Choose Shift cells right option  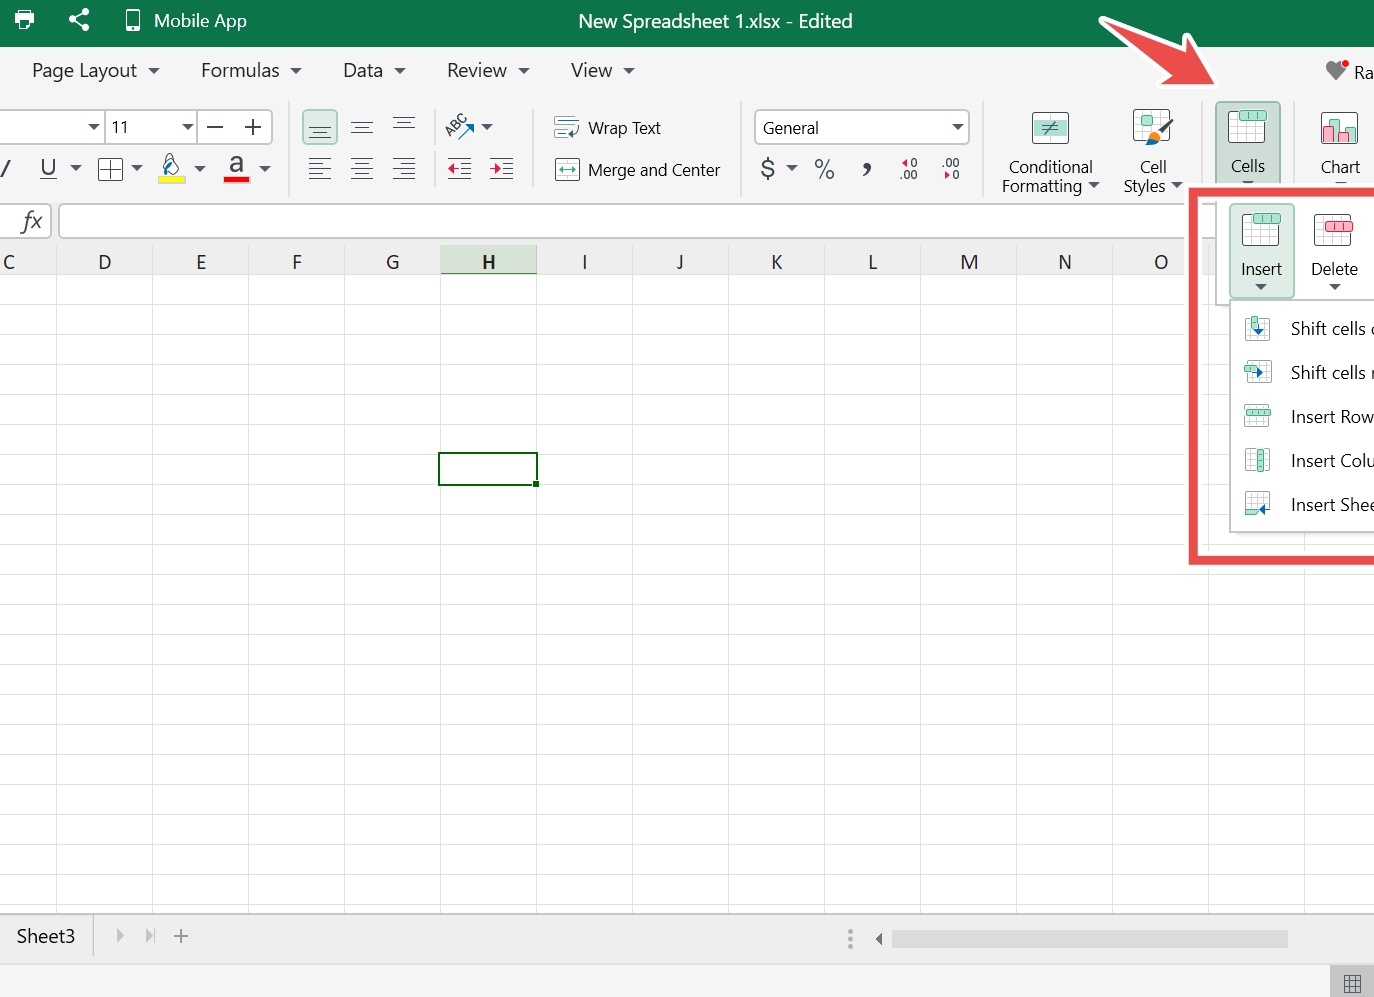point(1308,372)
